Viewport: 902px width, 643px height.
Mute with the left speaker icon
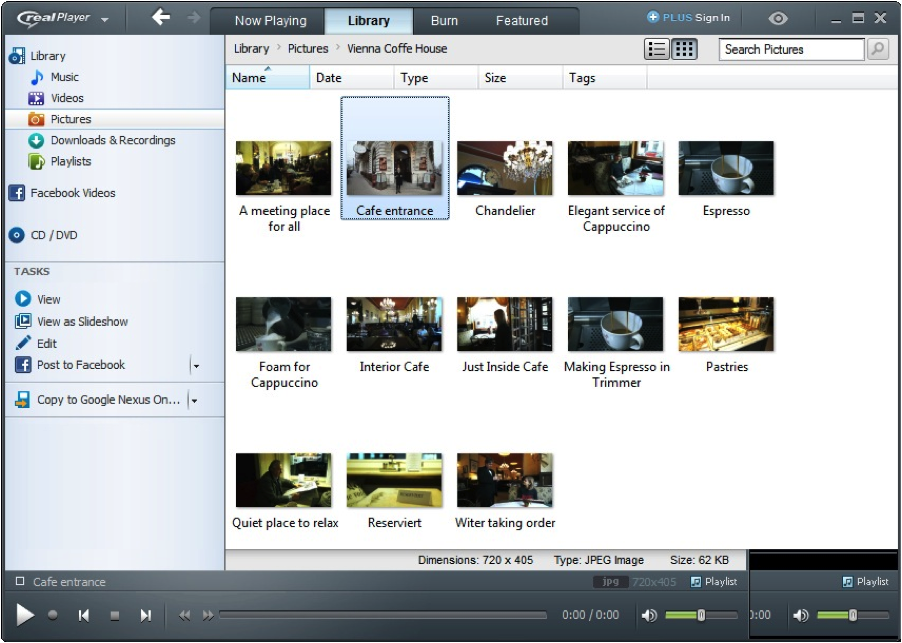click(x=649, y=615)
